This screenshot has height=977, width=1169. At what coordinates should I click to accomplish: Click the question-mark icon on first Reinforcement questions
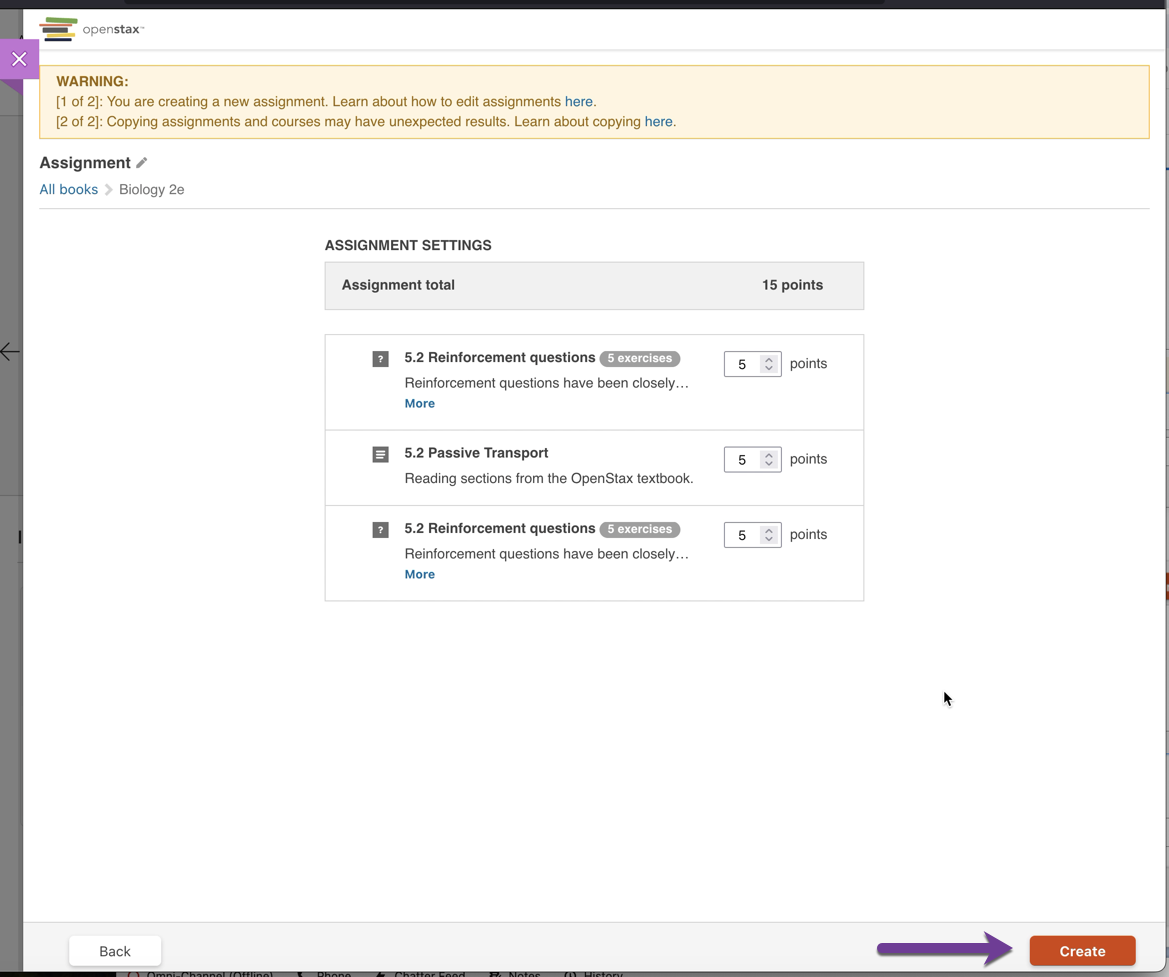pyautogui.click(x=380, y=358)
